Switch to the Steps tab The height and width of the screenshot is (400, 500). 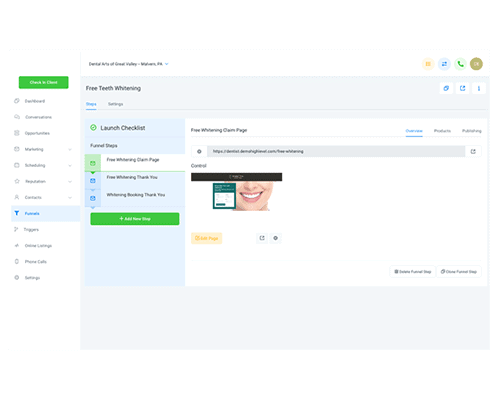pyautogui.click(x=91, y=104)
